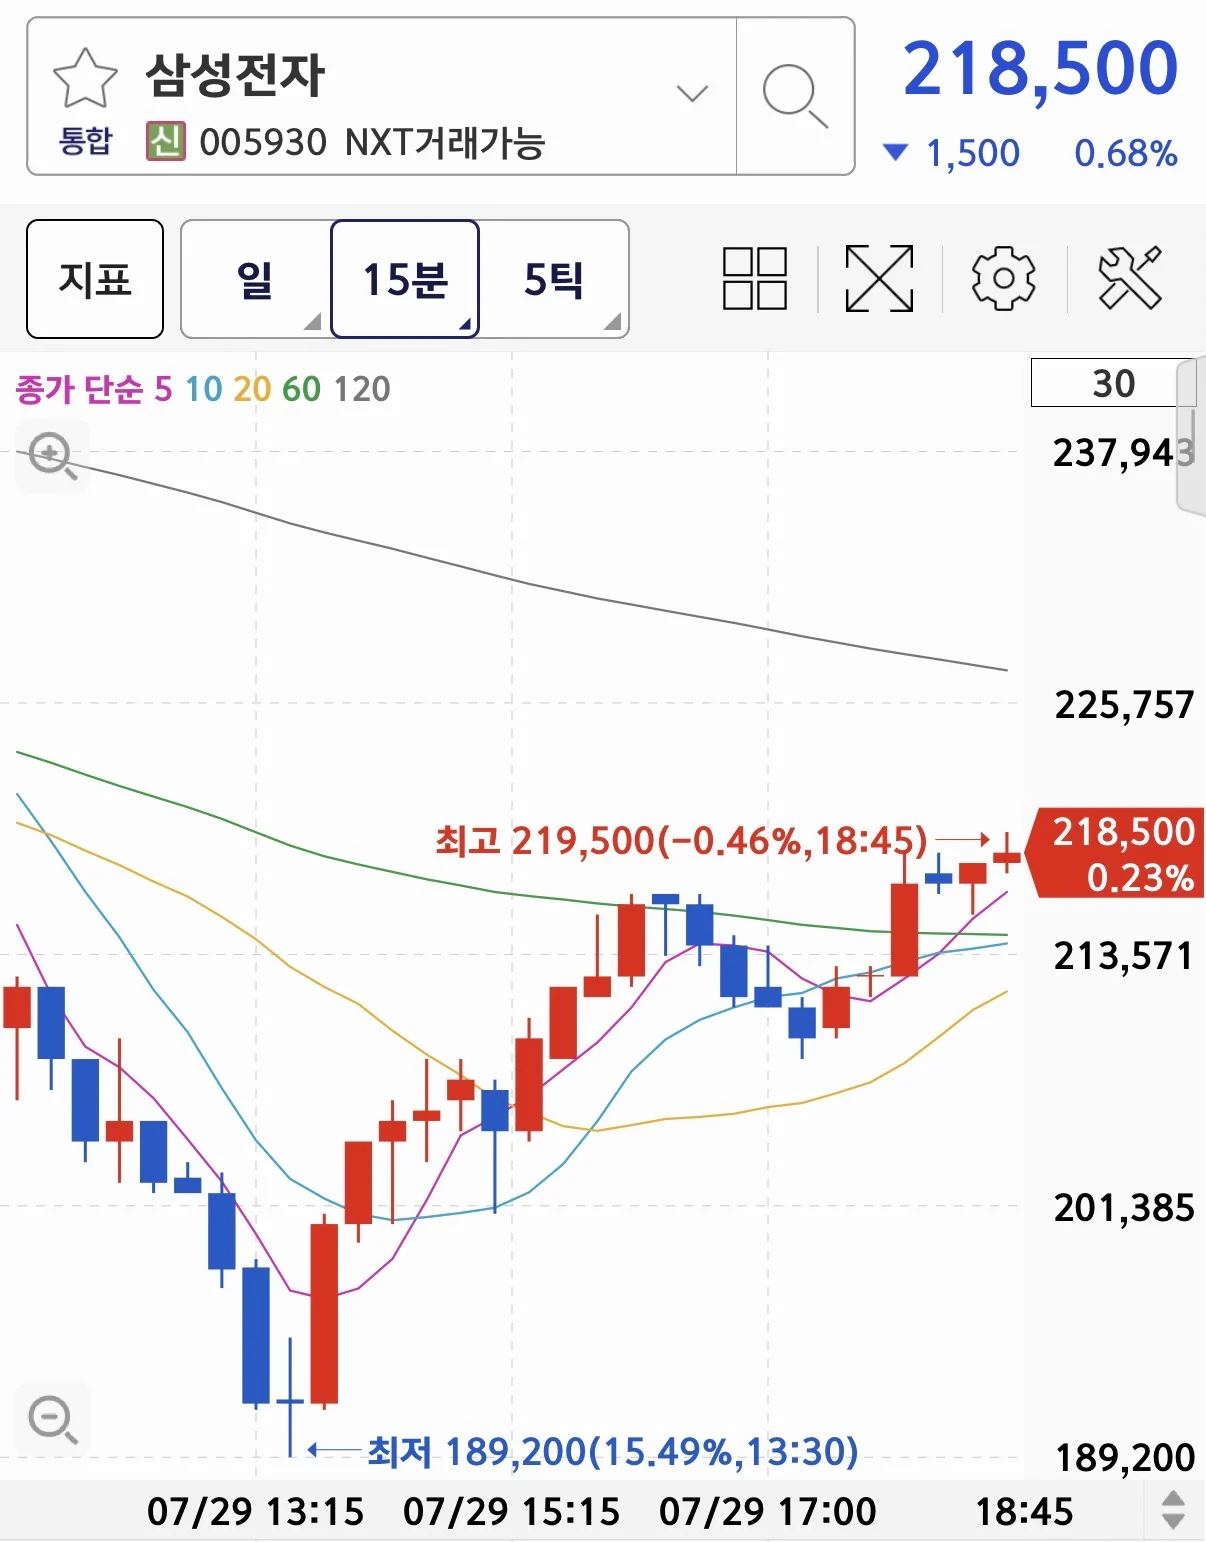
Task: Click the up-down stepper beside 18:45
Action: 1173,1510
